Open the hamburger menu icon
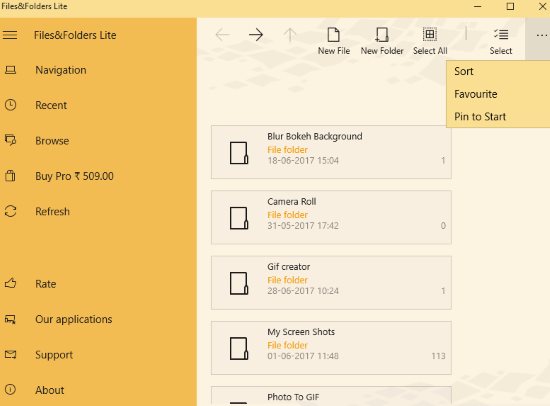The image size is (550, 406). coord(10,35)
